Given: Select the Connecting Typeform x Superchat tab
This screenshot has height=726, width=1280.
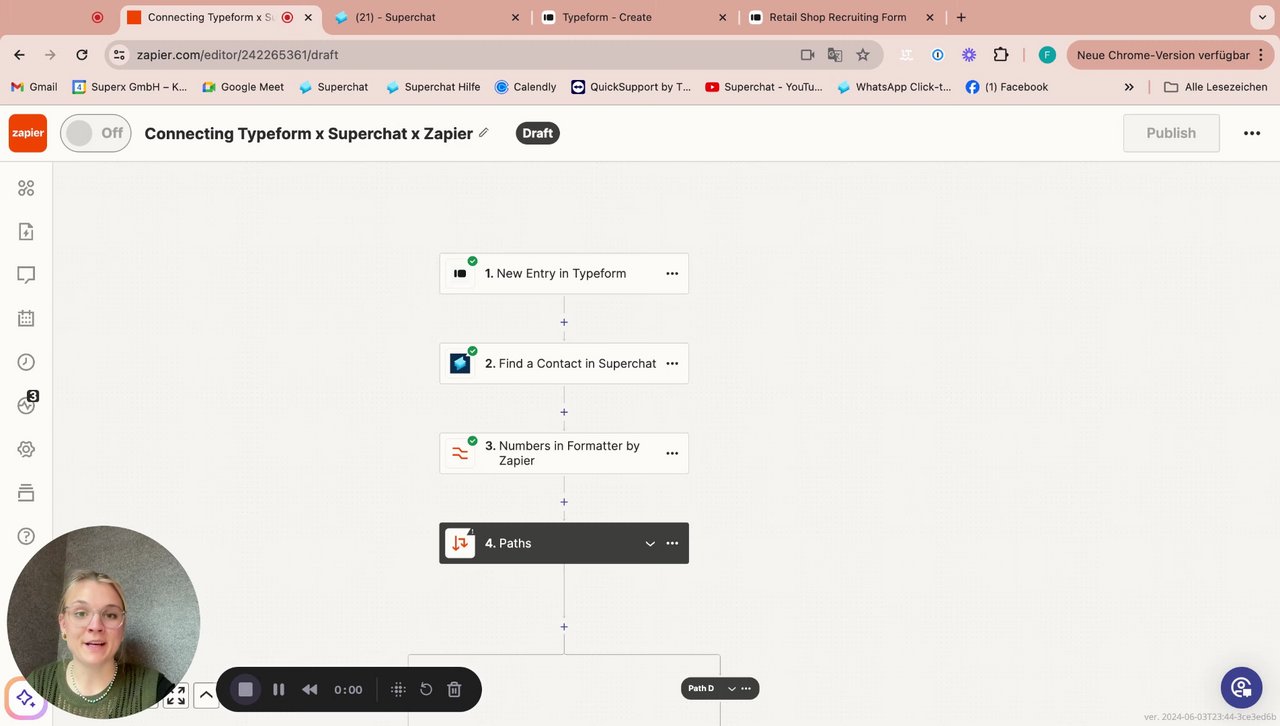Looking at the screenshot, I should click(x=220, y=17).
